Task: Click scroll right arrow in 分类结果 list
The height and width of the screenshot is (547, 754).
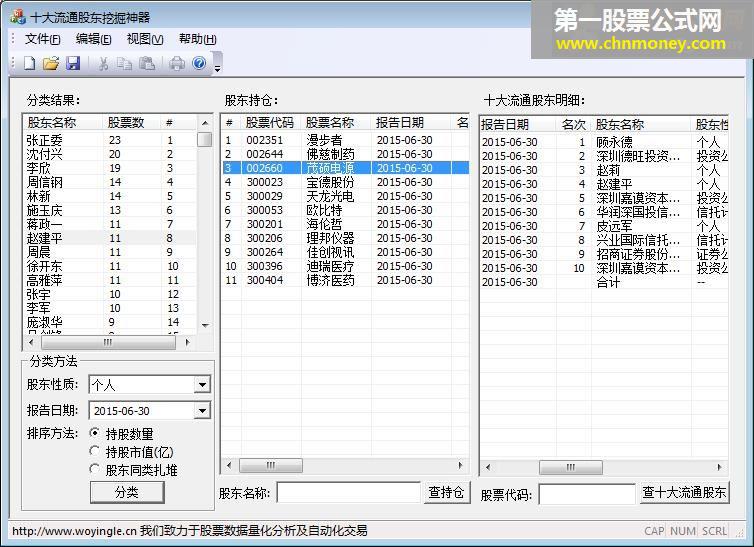Action: pos(188,342)
